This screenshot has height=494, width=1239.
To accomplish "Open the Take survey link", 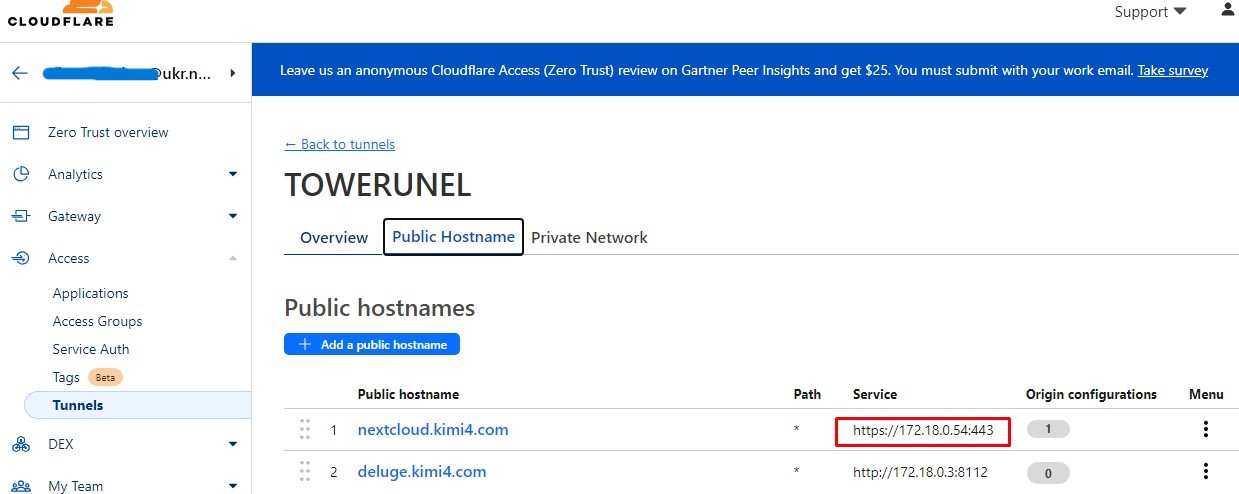I will point(1173,70).
